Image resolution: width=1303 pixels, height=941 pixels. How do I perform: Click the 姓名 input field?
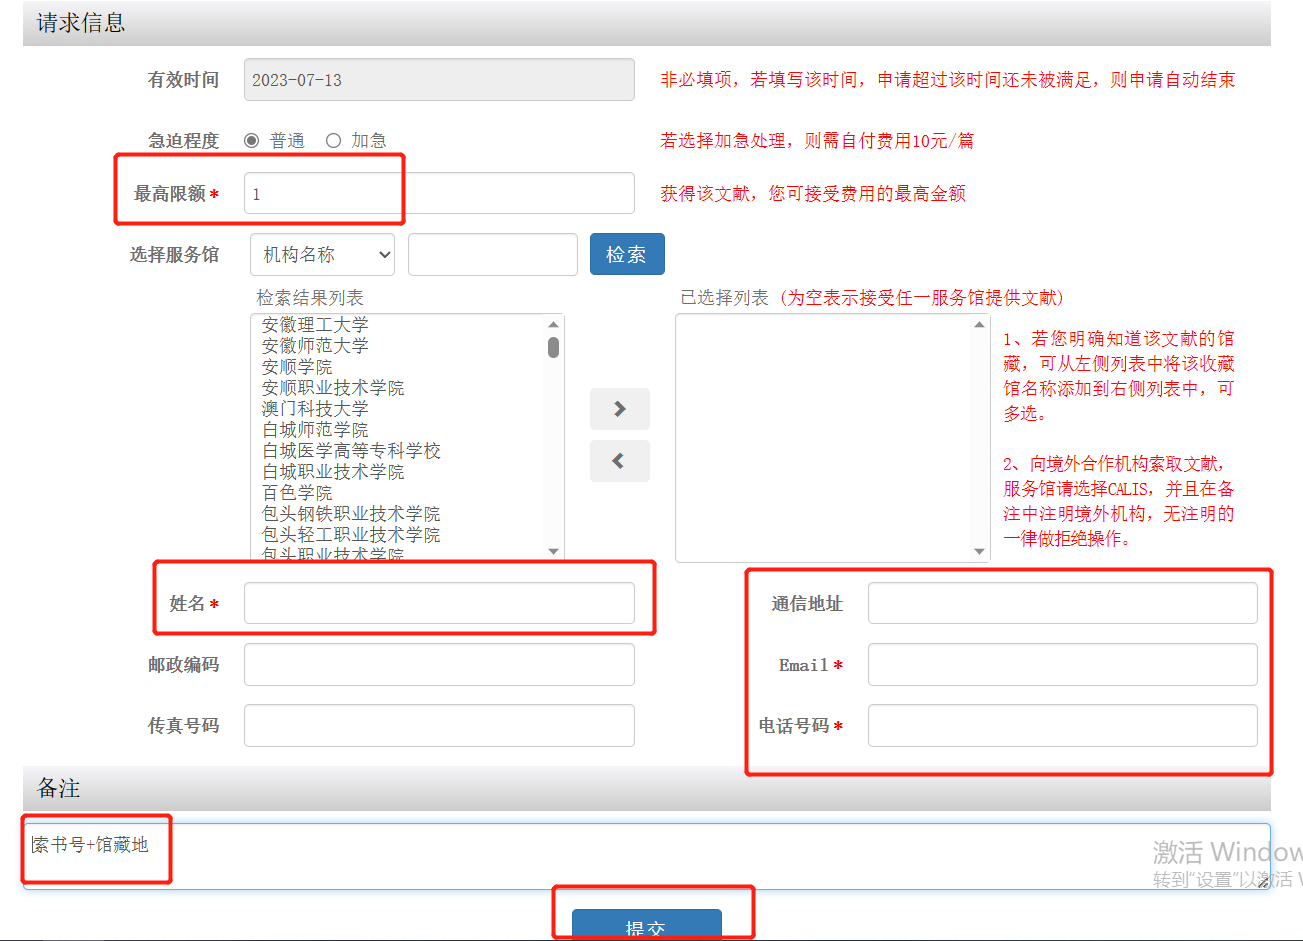tap(438, 604)
